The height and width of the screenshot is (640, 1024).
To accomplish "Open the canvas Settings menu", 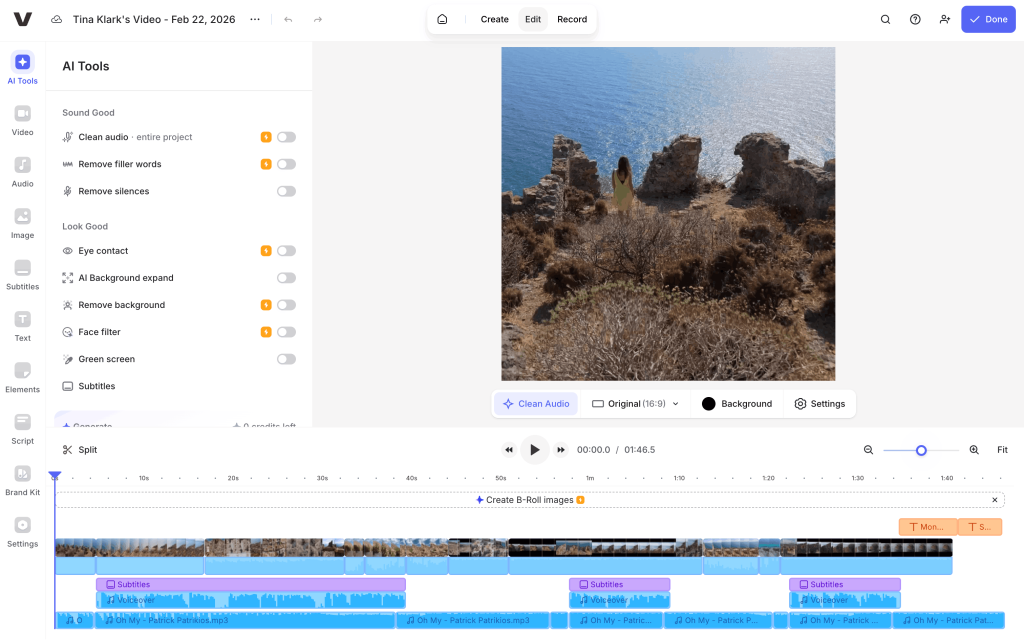I will click(819, 404).
